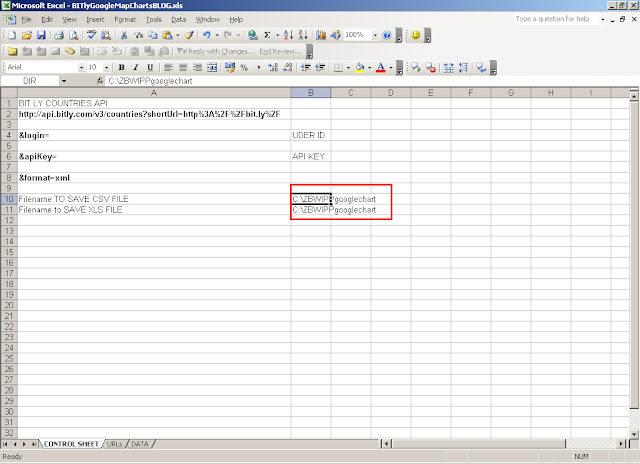Switch to the DATA sheet tab
This screenshot has height=464, width=640.
coord(140,444)
